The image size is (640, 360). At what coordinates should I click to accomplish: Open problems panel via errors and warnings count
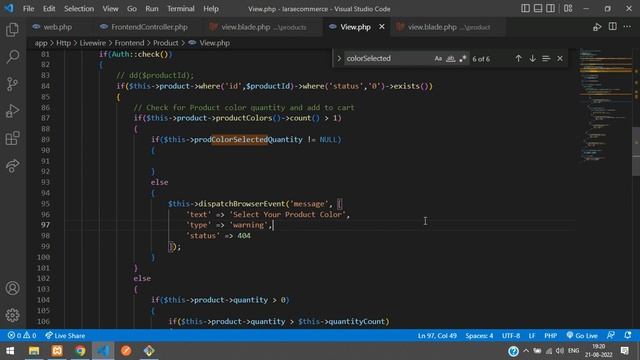pyautogui.click(x=22, y=336)
